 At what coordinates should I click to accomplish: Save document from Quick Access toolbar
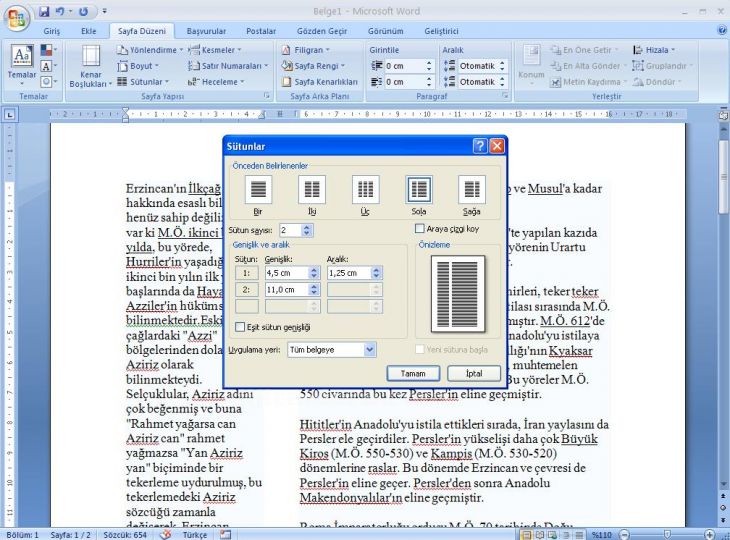coord(44,11)
